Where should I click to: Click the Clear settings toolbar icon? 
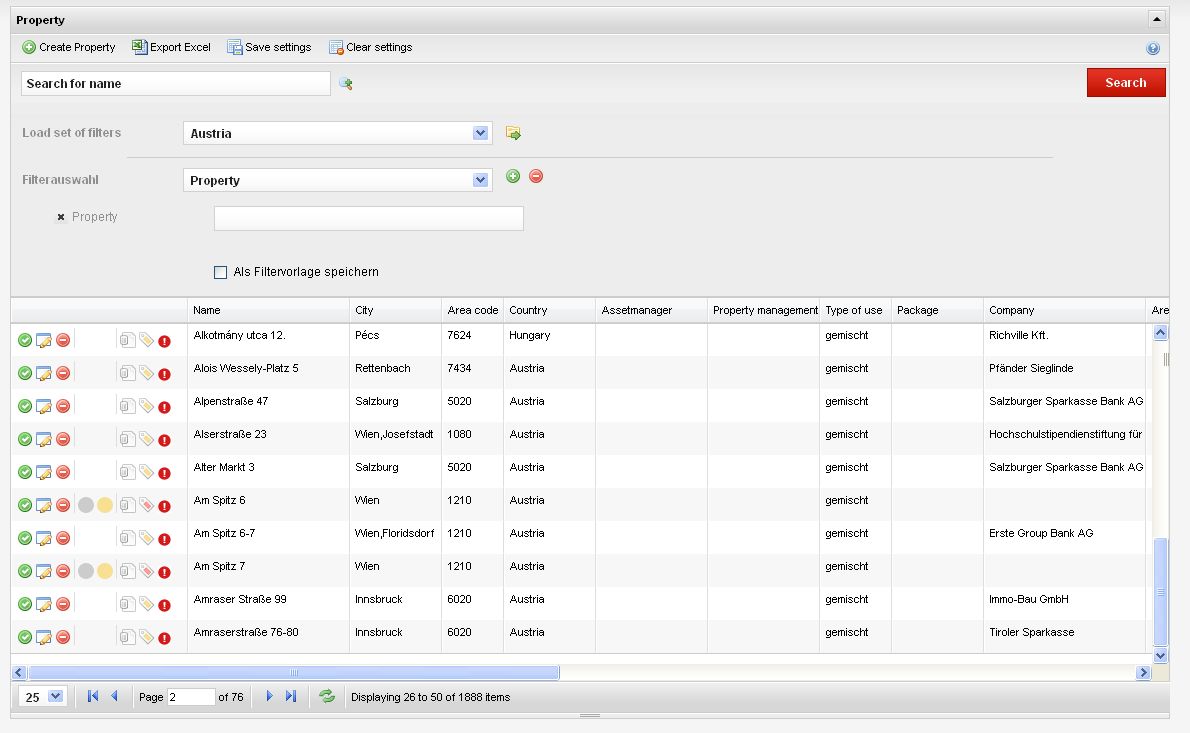pos(336,47)
